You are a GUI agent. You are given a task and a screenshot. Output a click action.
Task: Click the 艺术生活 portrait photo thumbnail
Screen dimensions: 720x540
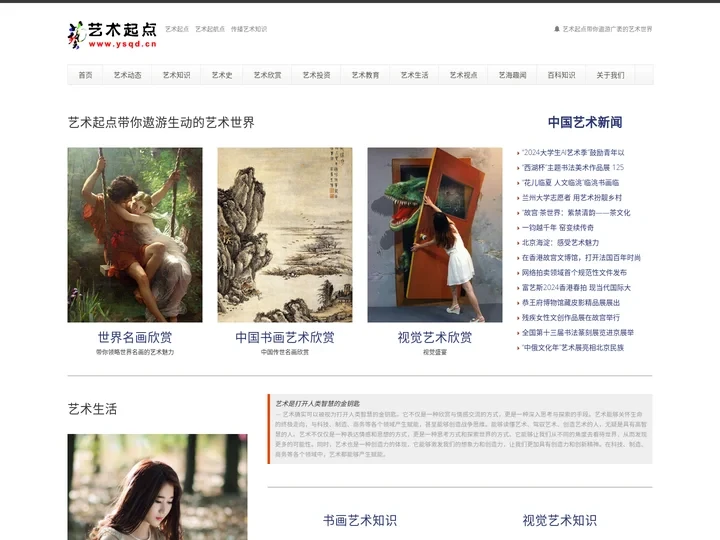coord(158,487)
